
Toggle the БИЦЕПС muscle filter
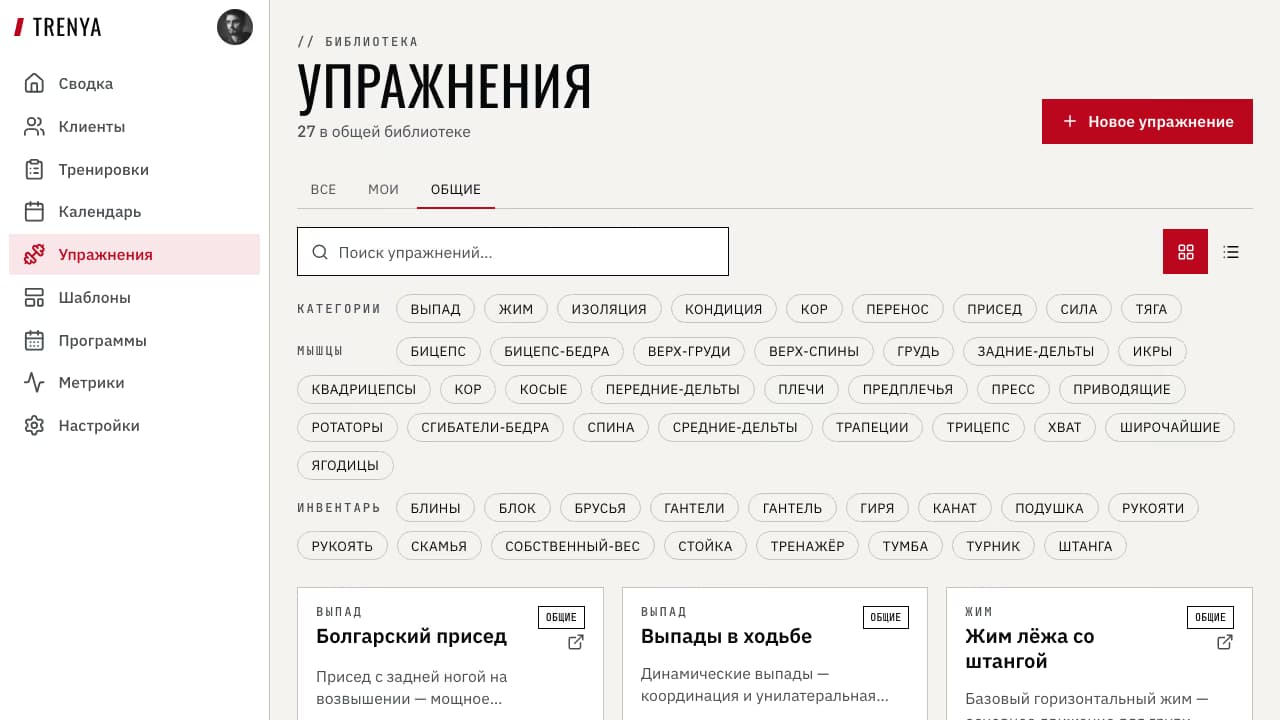coord(438,351)
